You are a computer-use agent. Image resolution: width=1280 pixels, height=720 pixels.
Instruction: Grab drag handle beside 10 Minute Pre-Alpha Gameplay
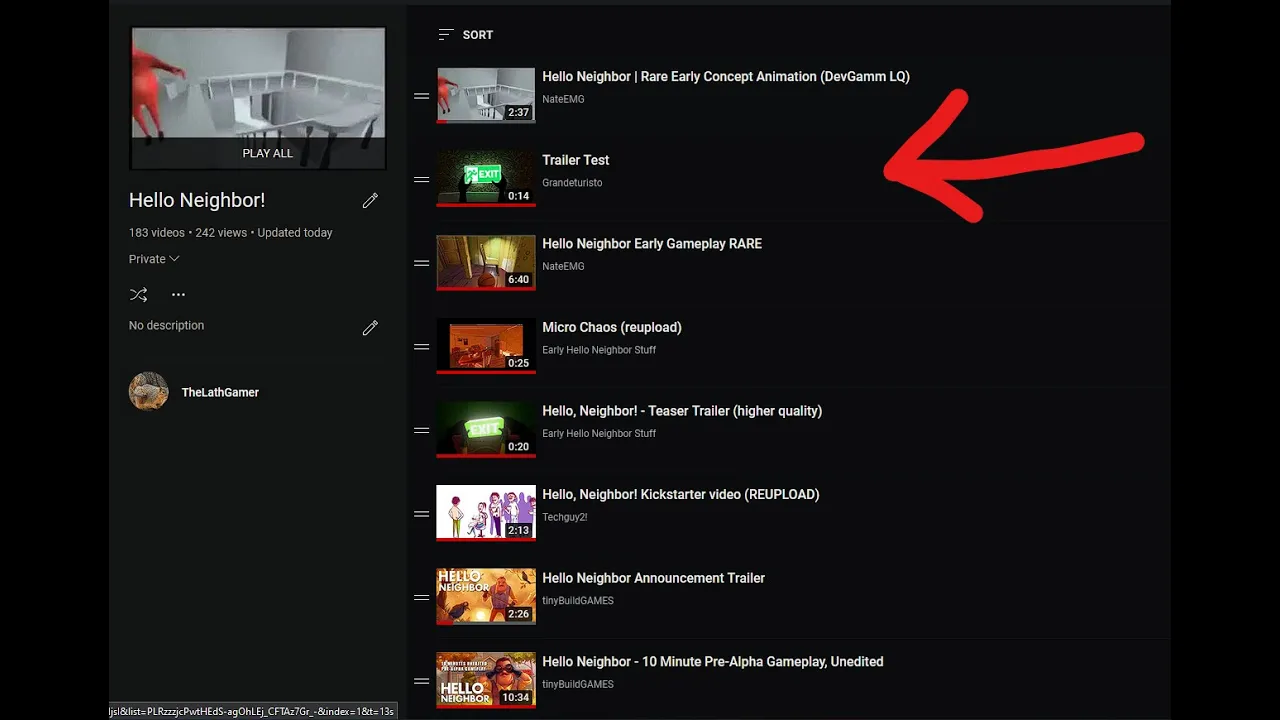click(x=422, y=681)
